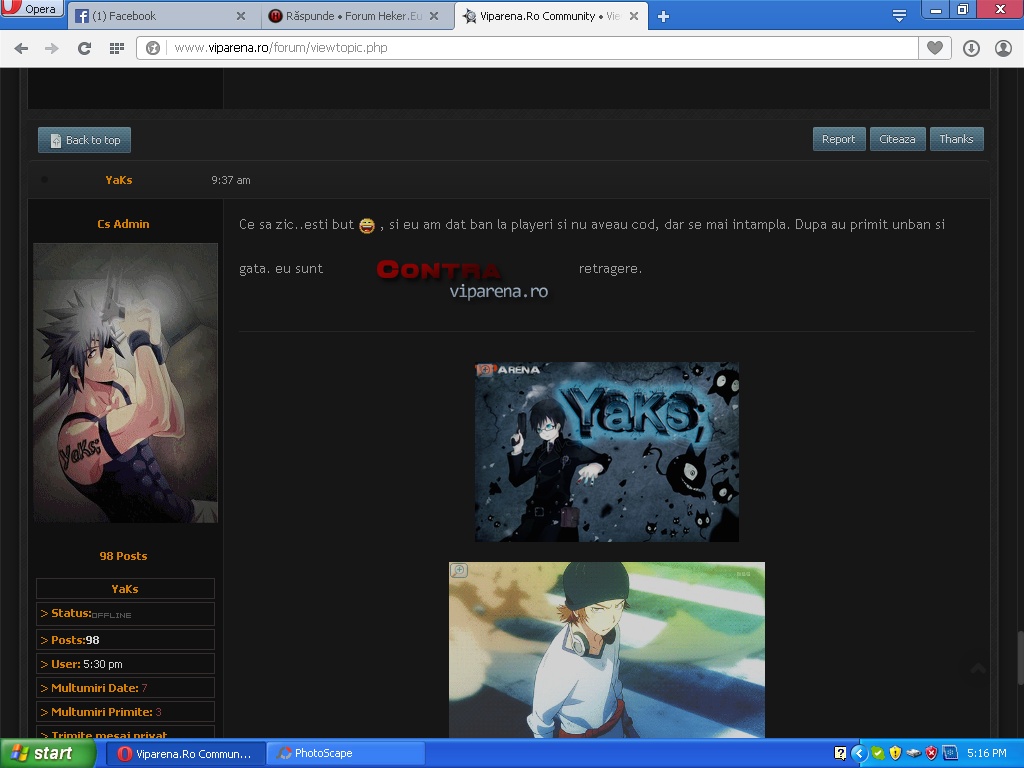Reload the current page
Screen dimensions: 1024x768
click(84, 48)
